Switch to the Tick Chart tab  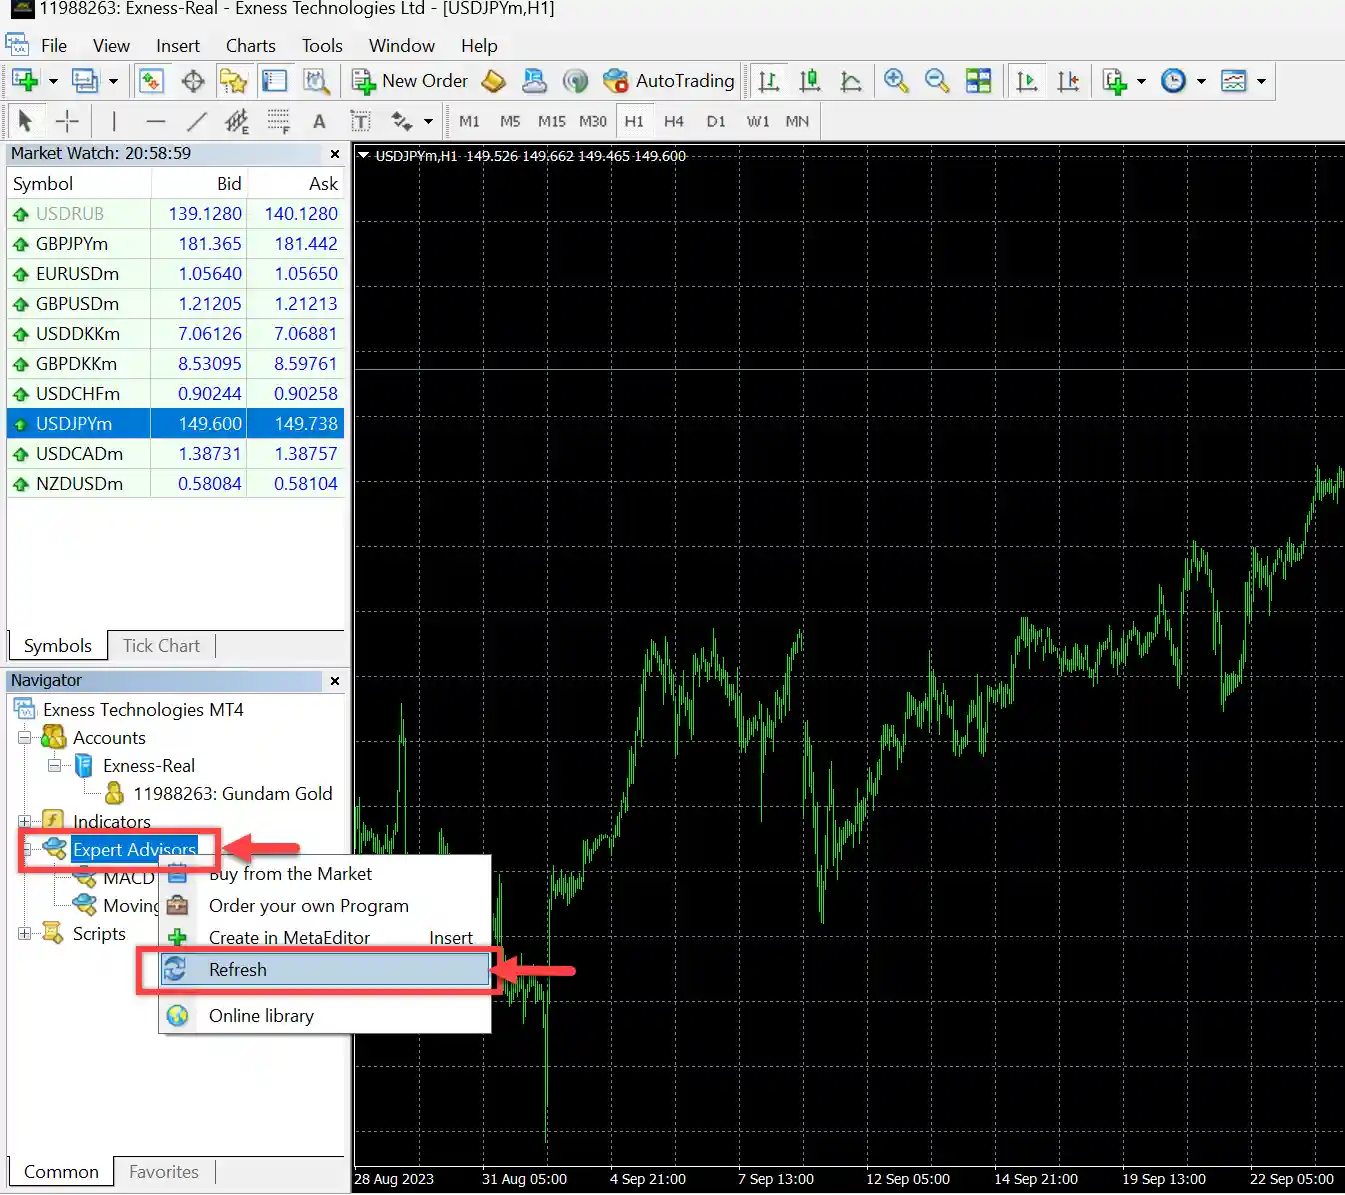(x=161, y=646)
